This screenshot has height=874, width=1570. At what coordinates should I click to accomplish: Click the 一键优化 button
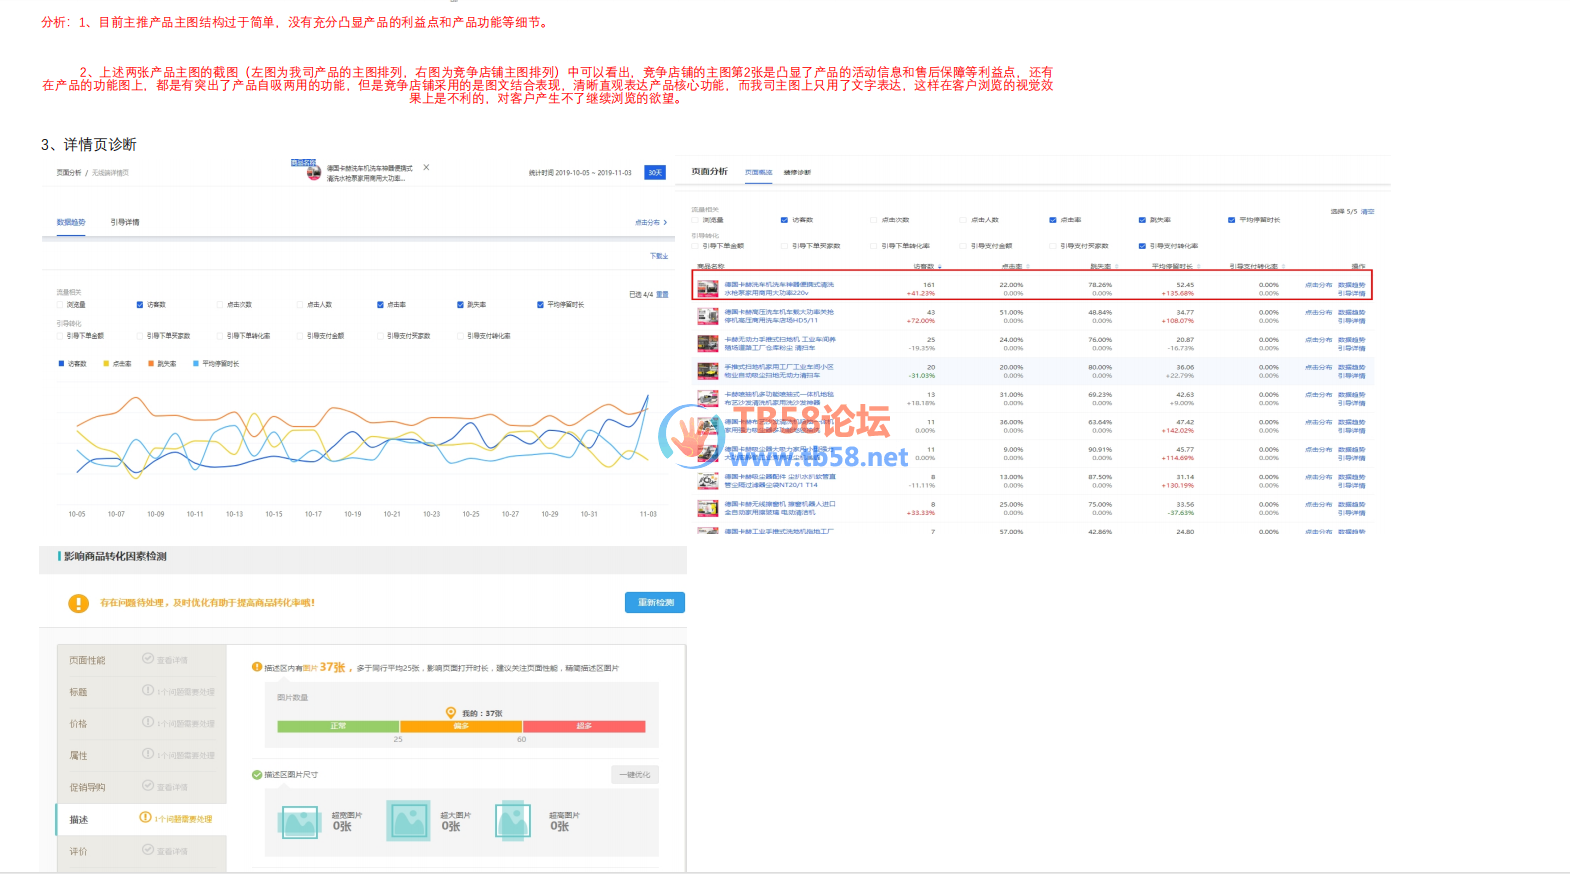tap(635, 775)
